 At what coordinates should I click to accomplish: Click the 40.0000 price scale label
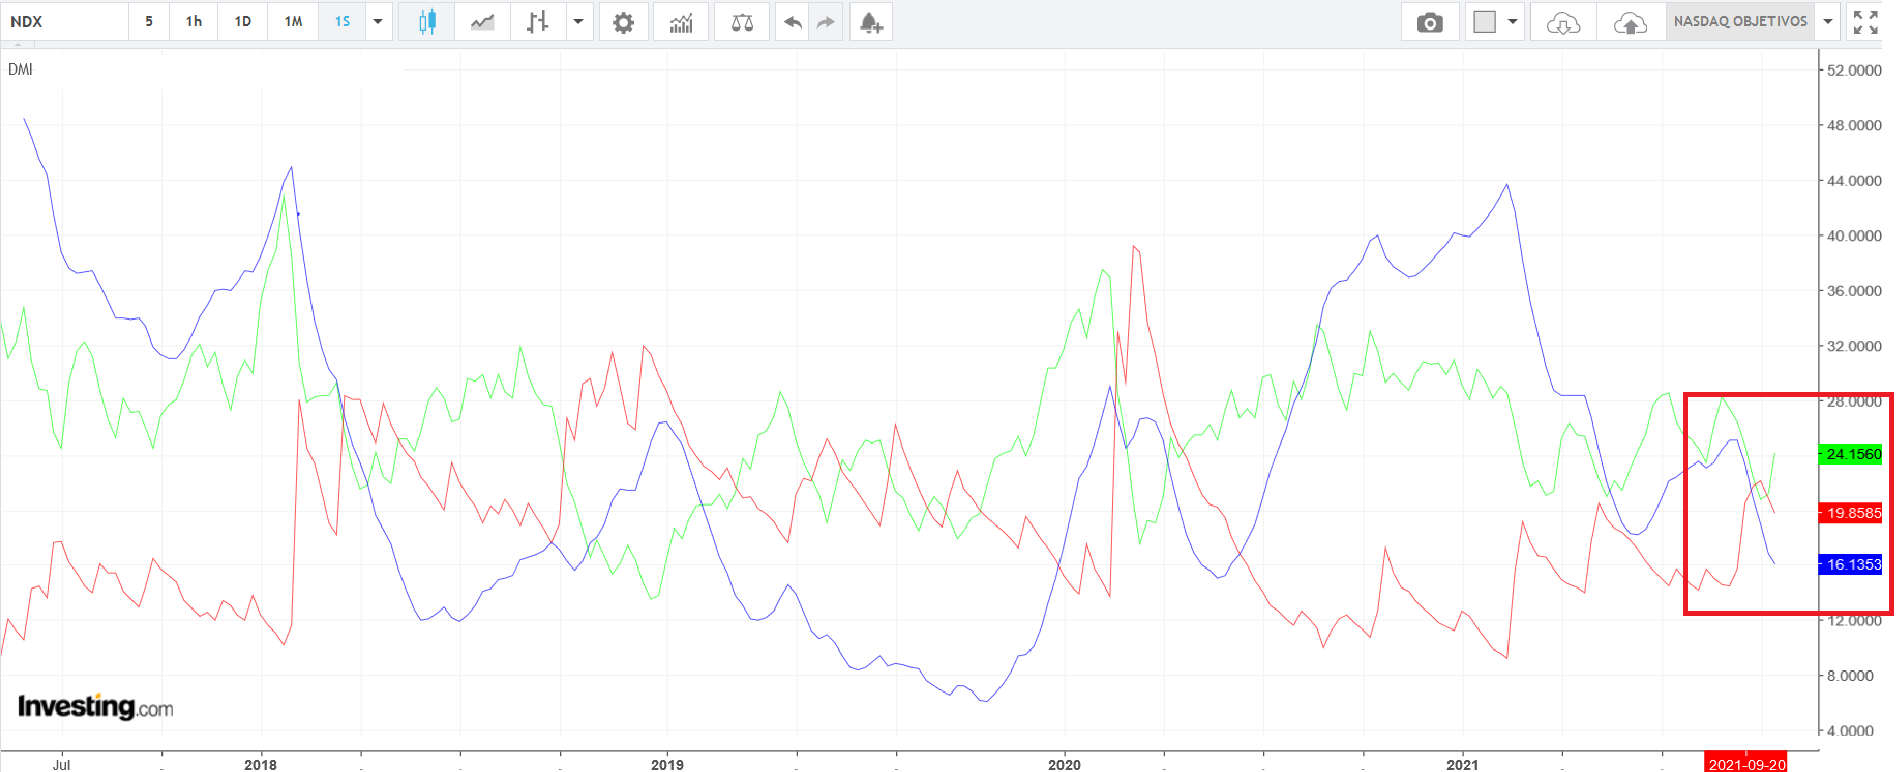pyautogui.click(x=1854, y=236)
